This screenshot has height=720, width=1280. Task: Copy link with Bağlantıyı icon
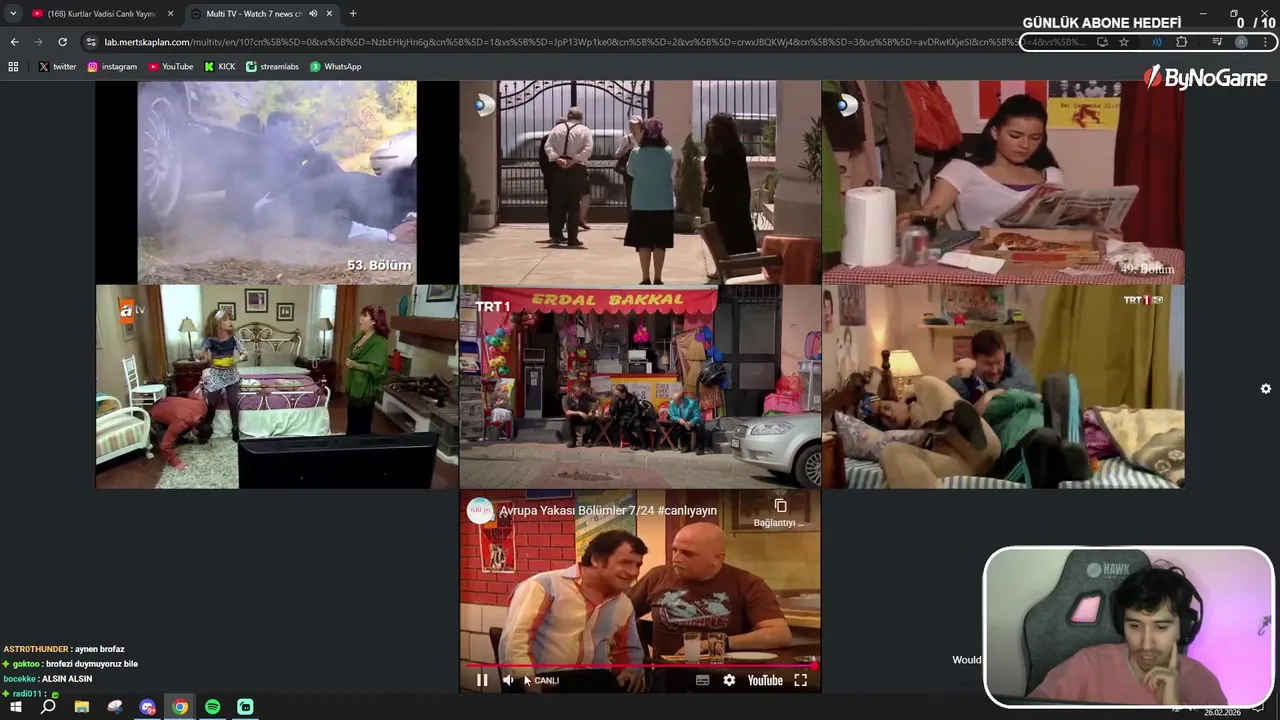click(x=780, y=513)
